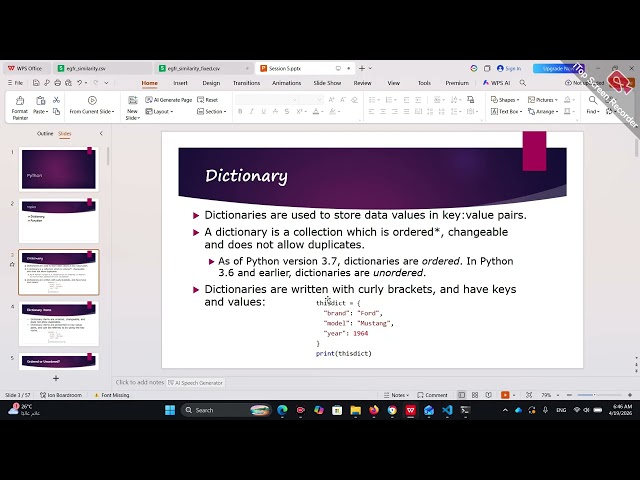Open VS Code from the taskbar
This screenshot has width=640, height=480.
[447, 410]
